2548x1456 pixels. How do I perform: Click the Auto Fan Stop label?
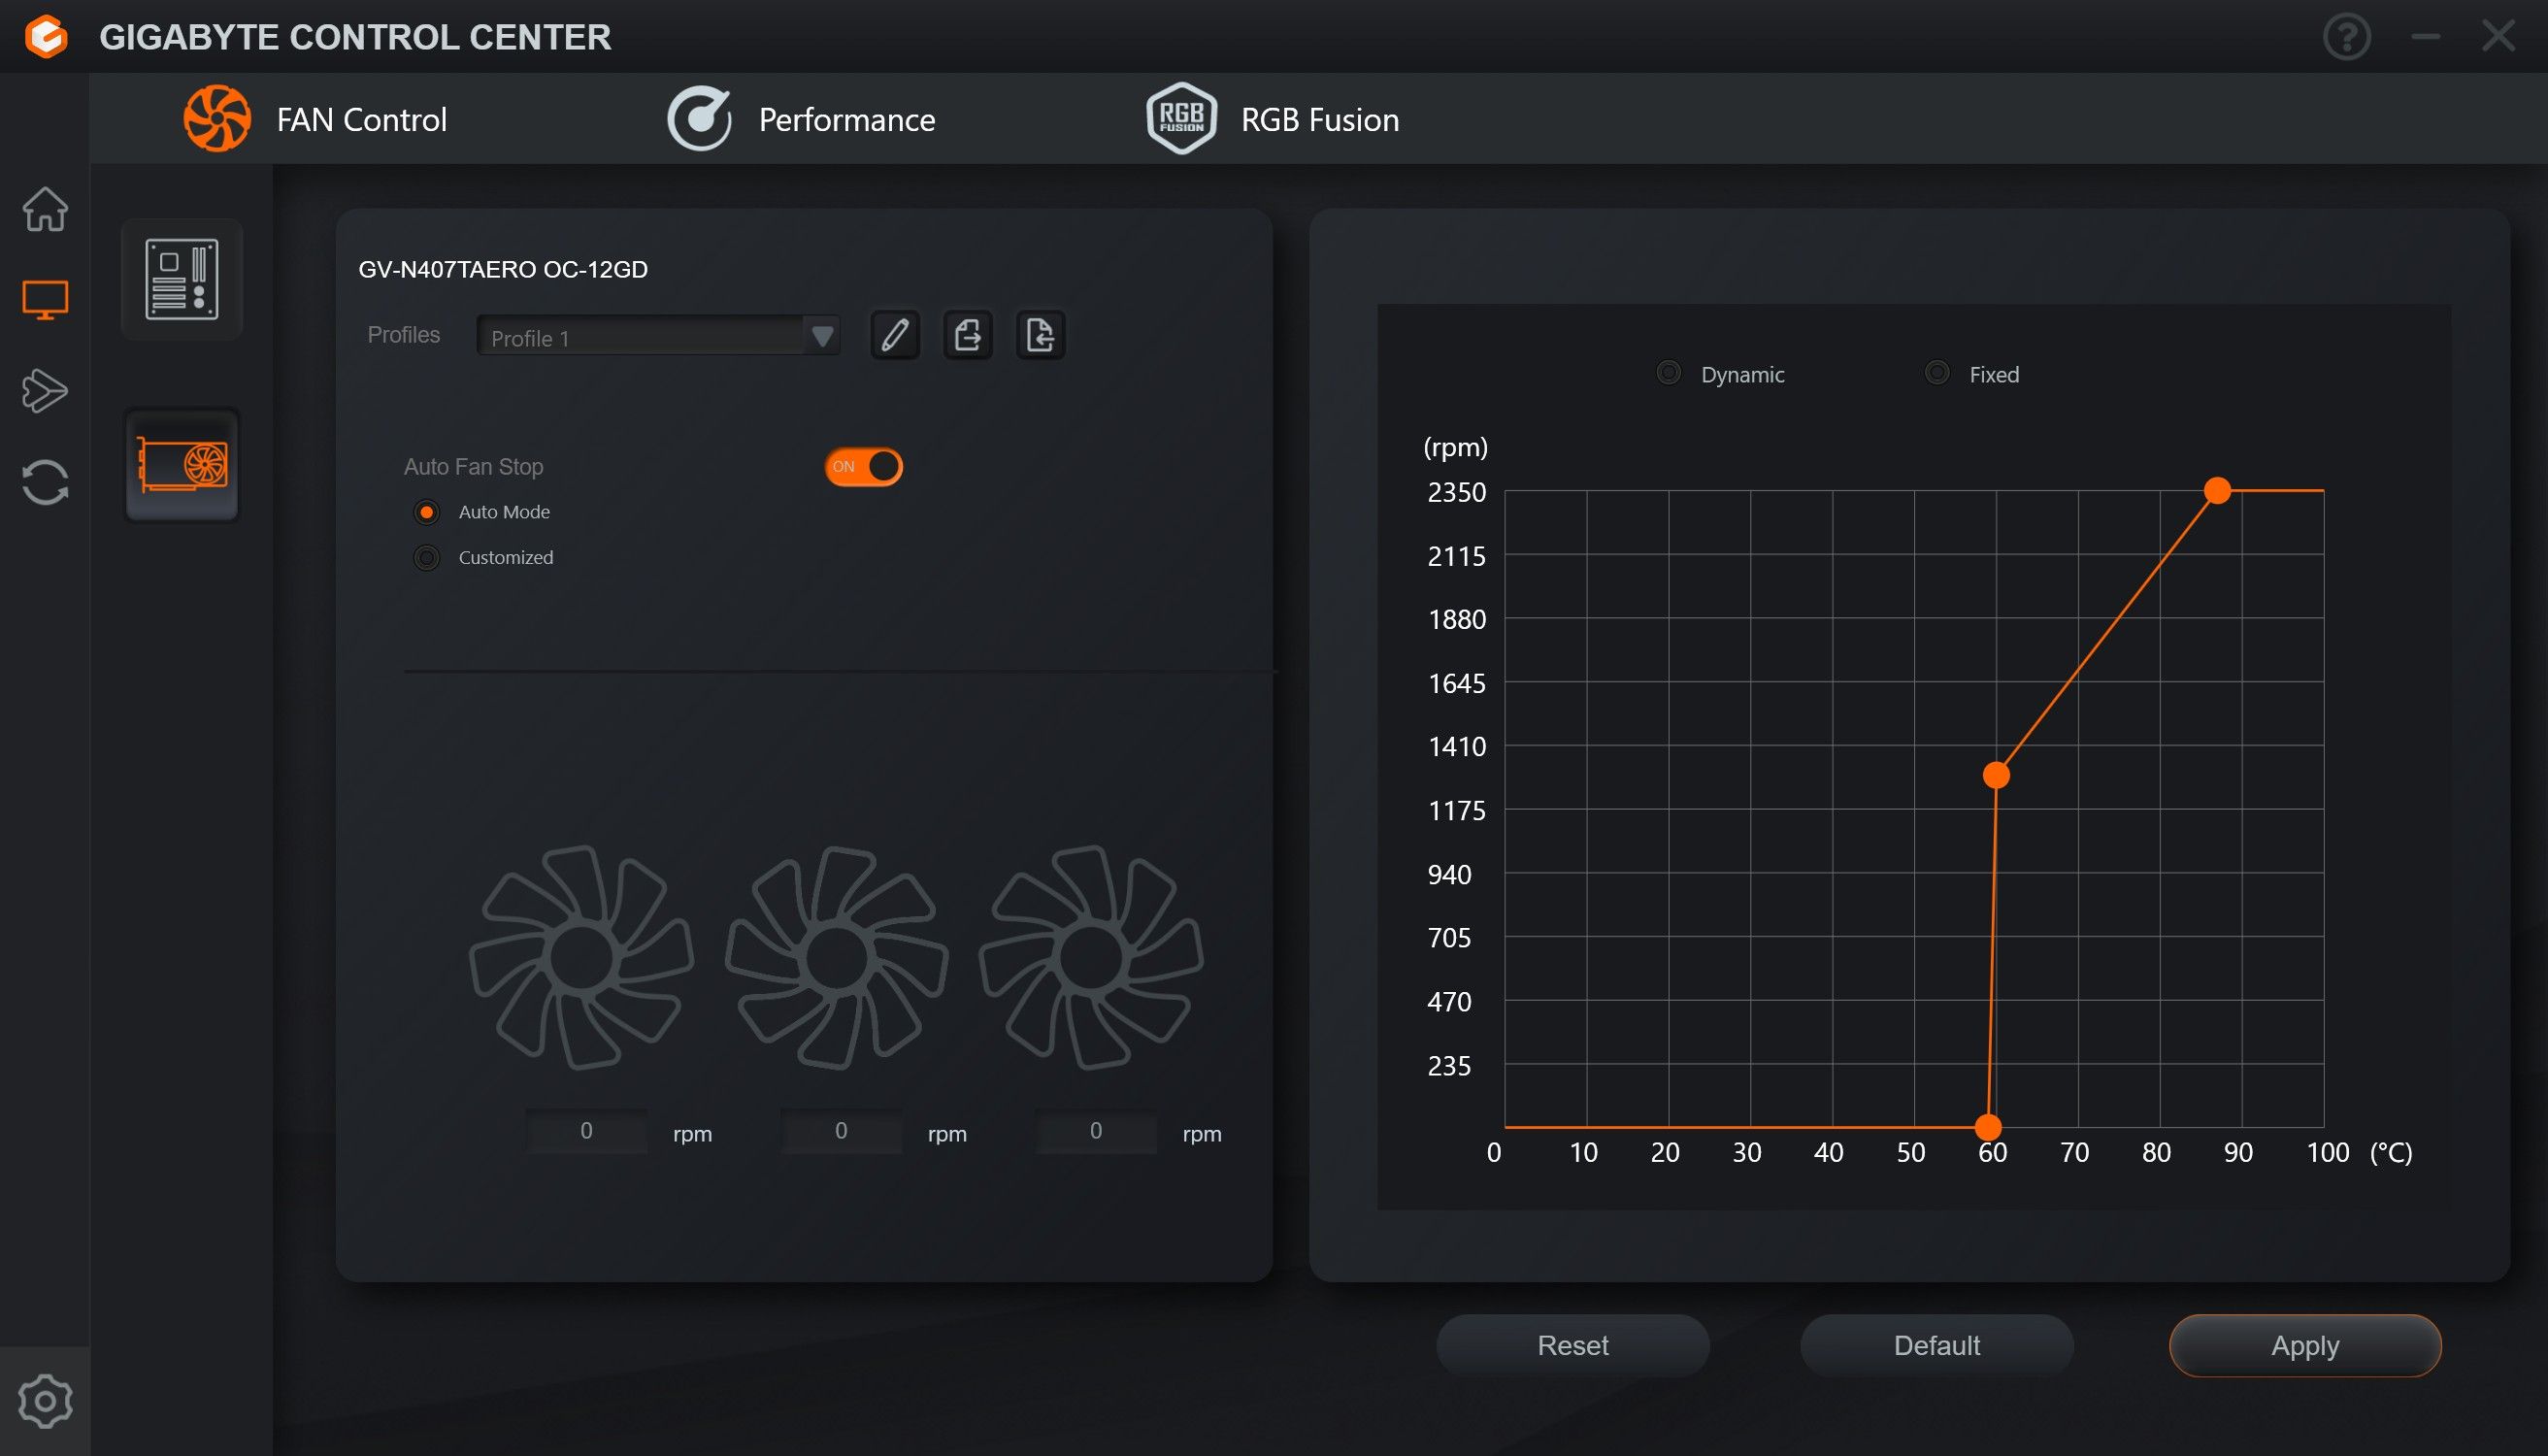pos(473,467)
